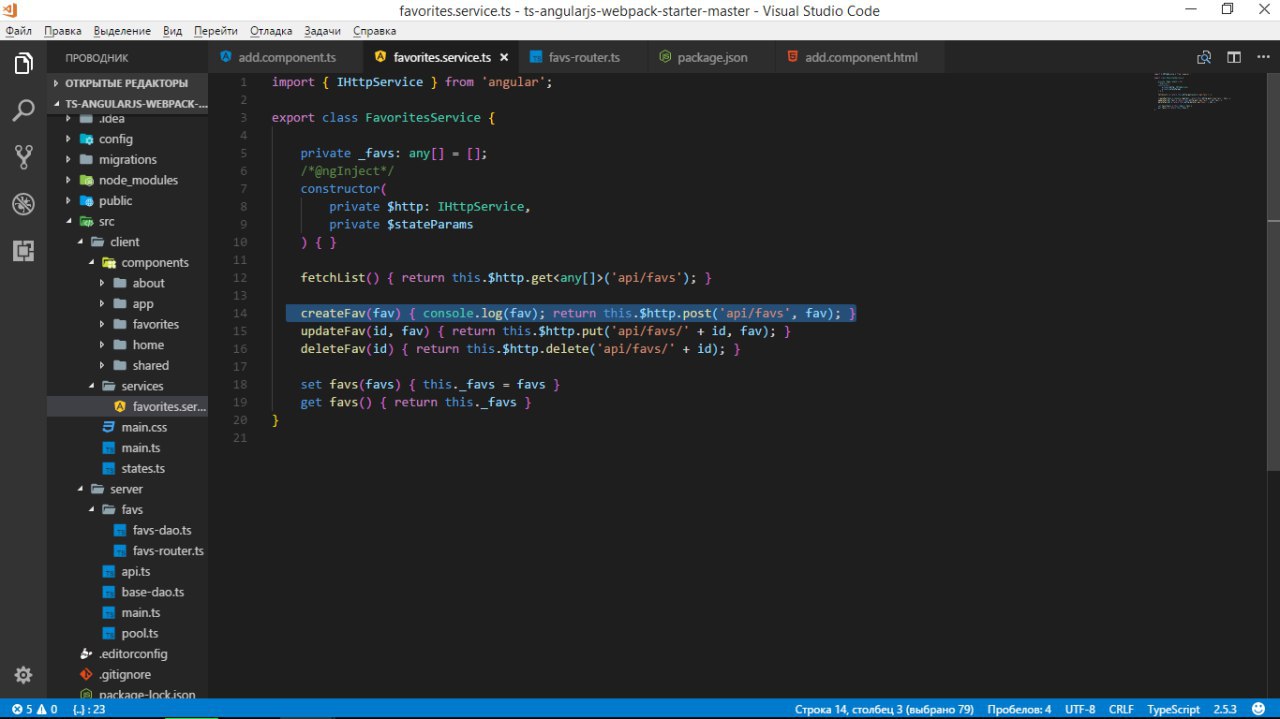
Task: Expand the home folder
Action: click(x=128, y=344)
